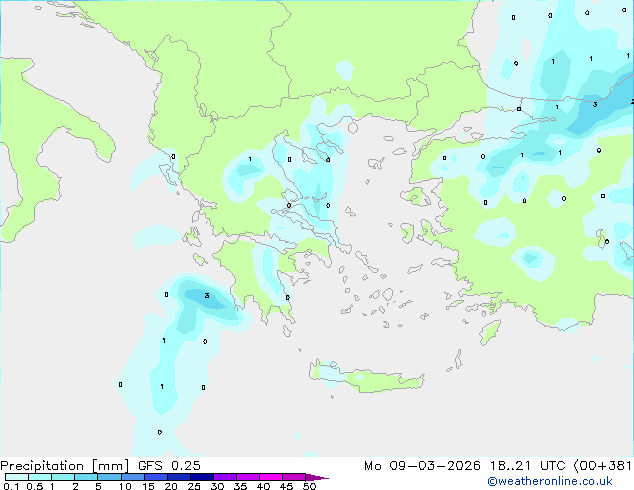Pick the 45–50 mm legend color swatch
Viewport: 634px width, 490px height.
[x=294, y=477]
